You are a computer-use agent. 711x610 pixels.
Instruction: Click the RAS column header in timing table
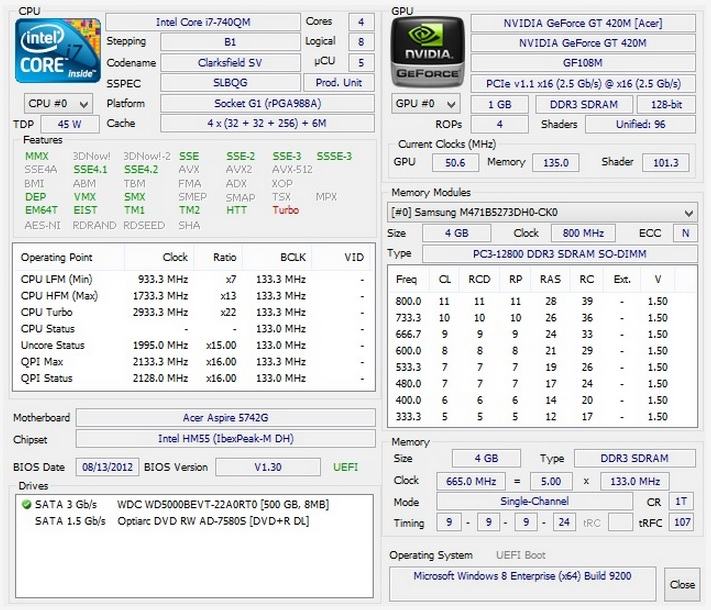click(x=550, y=279)
